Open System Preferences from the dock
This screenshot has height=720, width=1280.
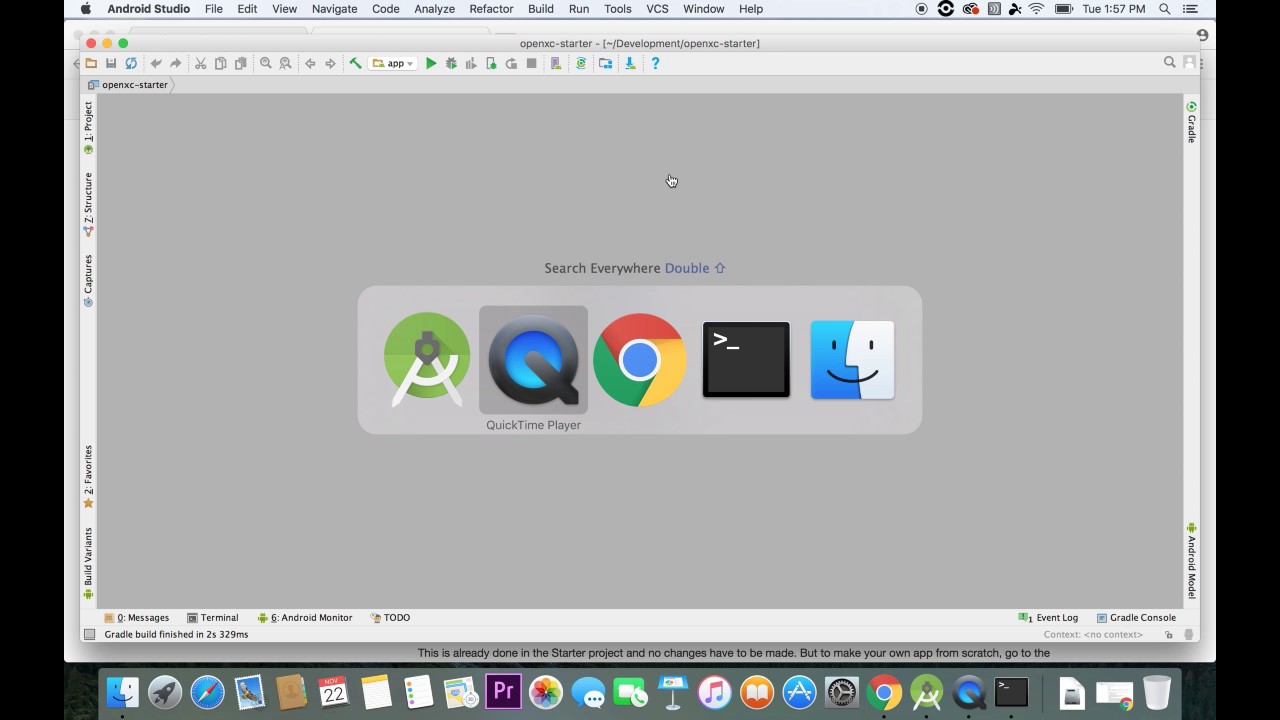tap(842, 692)
